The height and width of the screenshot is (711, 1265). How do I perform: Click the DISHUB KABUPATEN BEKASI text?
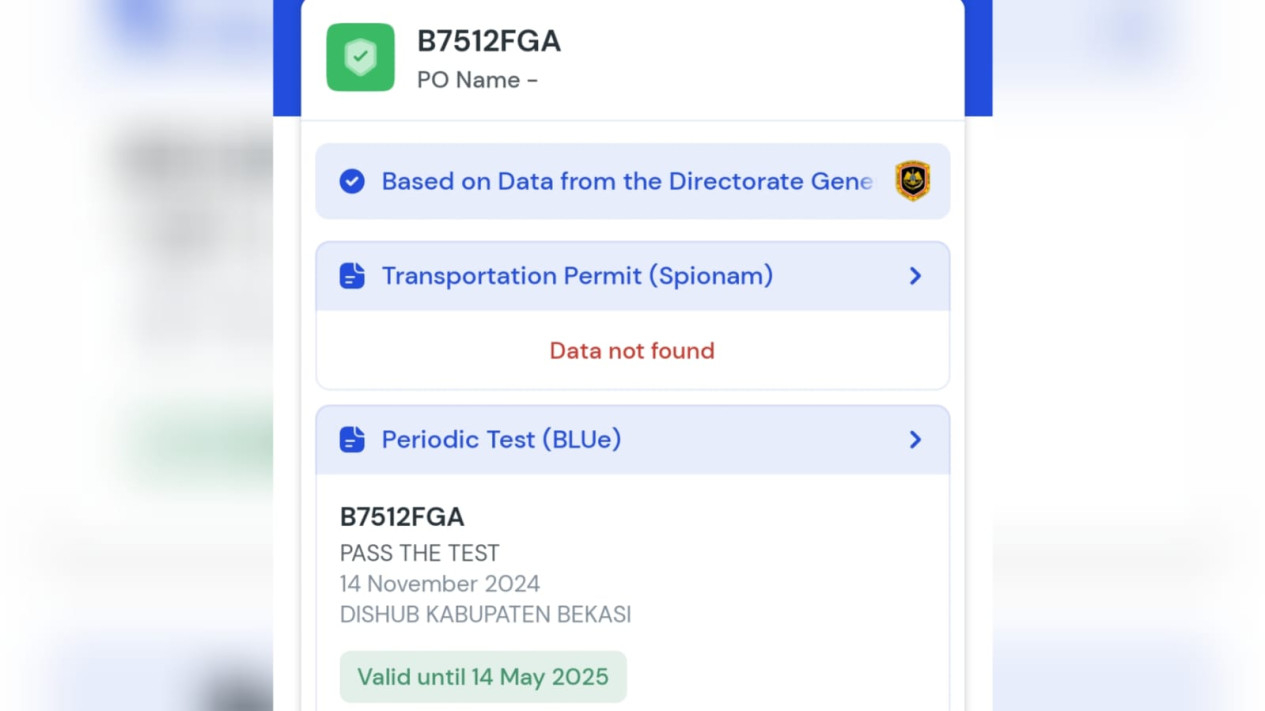485,614
